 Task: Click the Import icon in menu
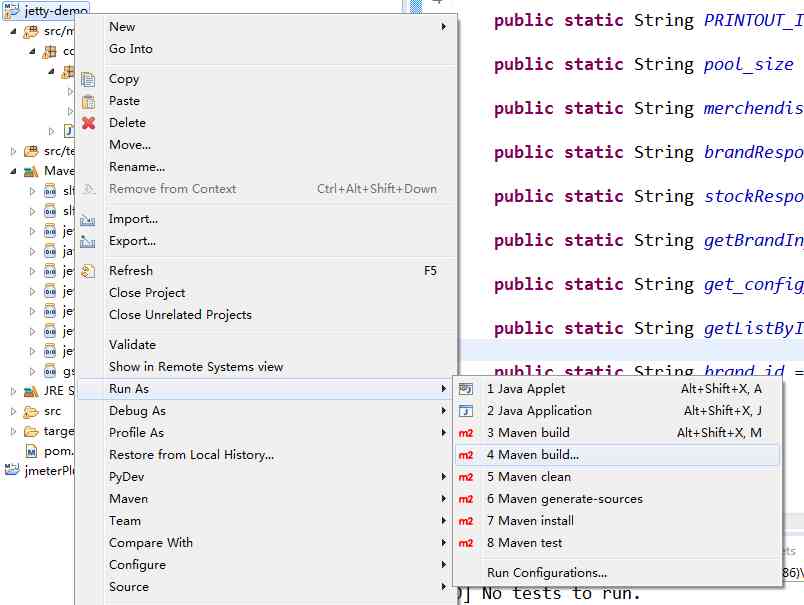pos(88,219)
